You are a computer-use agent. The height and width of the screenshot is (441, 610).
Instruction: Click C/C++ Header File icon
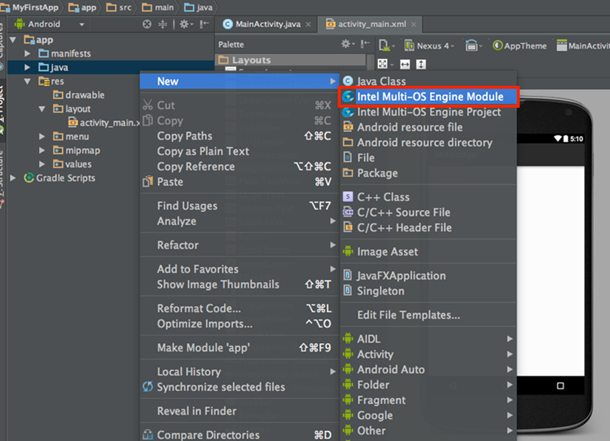[x=348, y=227]
